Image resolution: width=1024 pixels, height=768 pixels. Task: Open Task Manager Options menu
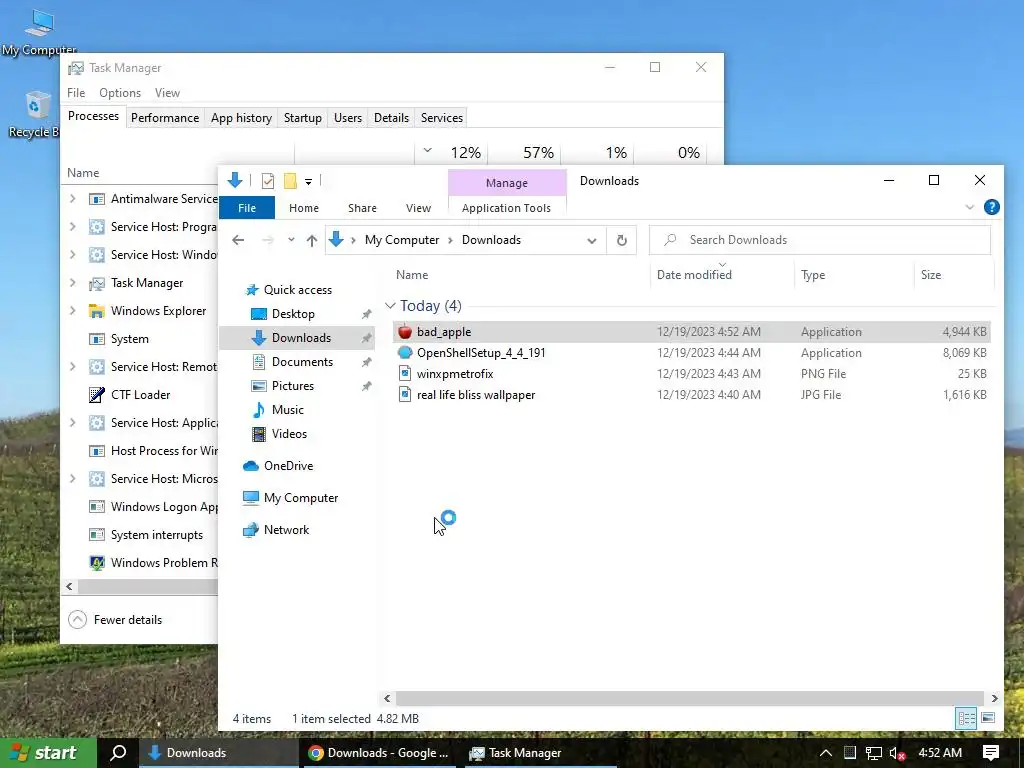(x=120, y=93)
